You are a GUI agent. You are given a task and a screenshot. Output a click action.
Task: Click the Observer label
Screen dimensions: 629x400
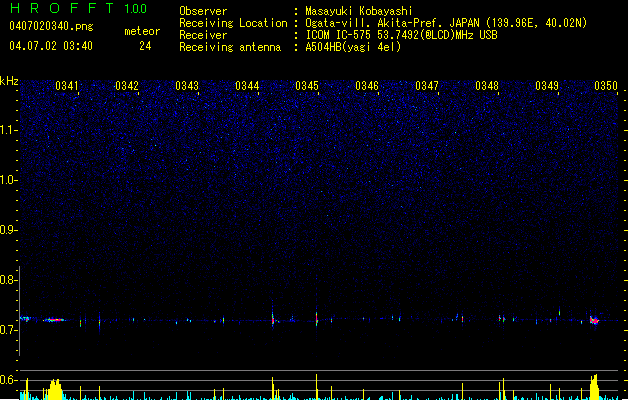click(203, 11)
